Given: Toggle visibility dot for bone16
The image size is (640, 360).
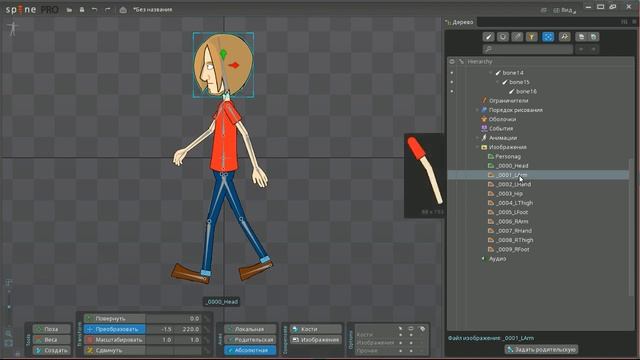Looking at the screenshot, I should point(452,91).
